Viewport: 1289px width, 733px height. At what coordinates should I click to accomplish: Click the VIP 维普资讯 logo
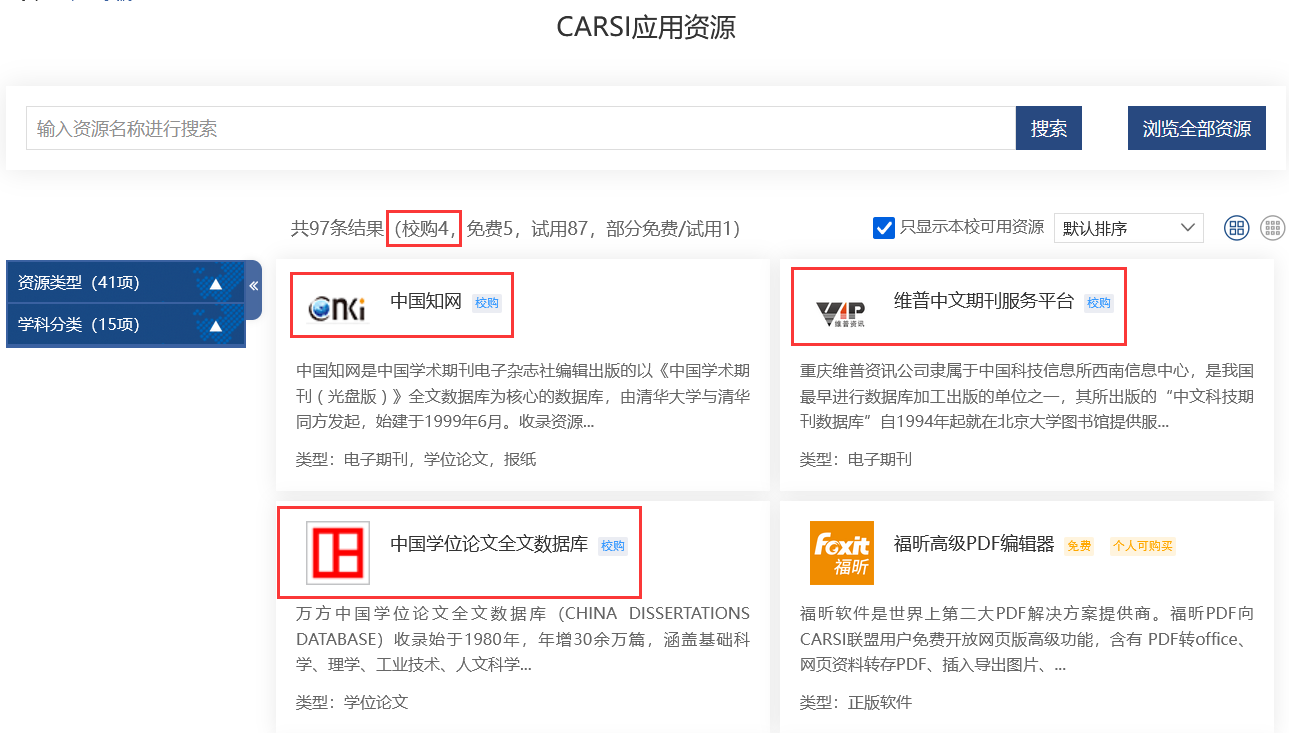click(x=841, y=314)
